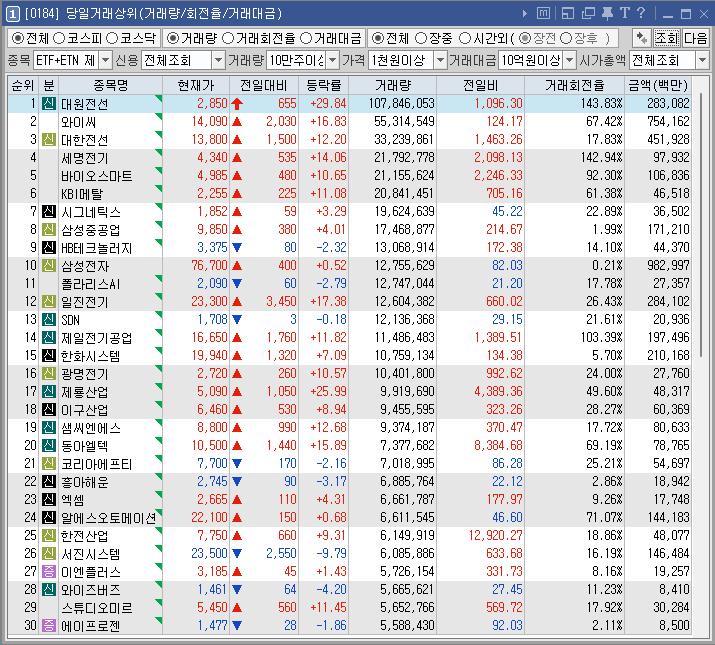Click the 신 badge next to 와이즈버즈
The width and height of the screenshot is (715, 645).
coord(49,589)
